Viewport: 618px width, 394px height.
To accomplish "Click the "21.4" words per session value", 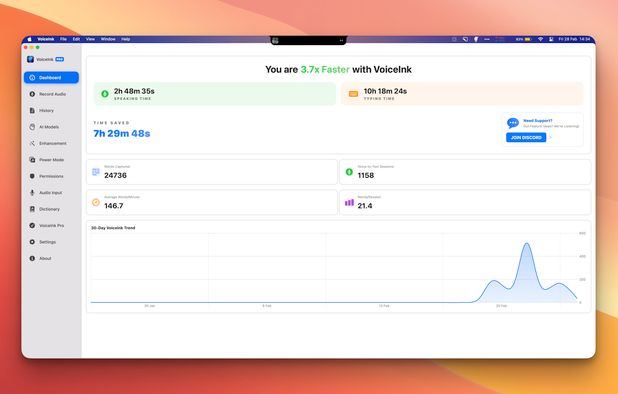I will tap(365, 206).
